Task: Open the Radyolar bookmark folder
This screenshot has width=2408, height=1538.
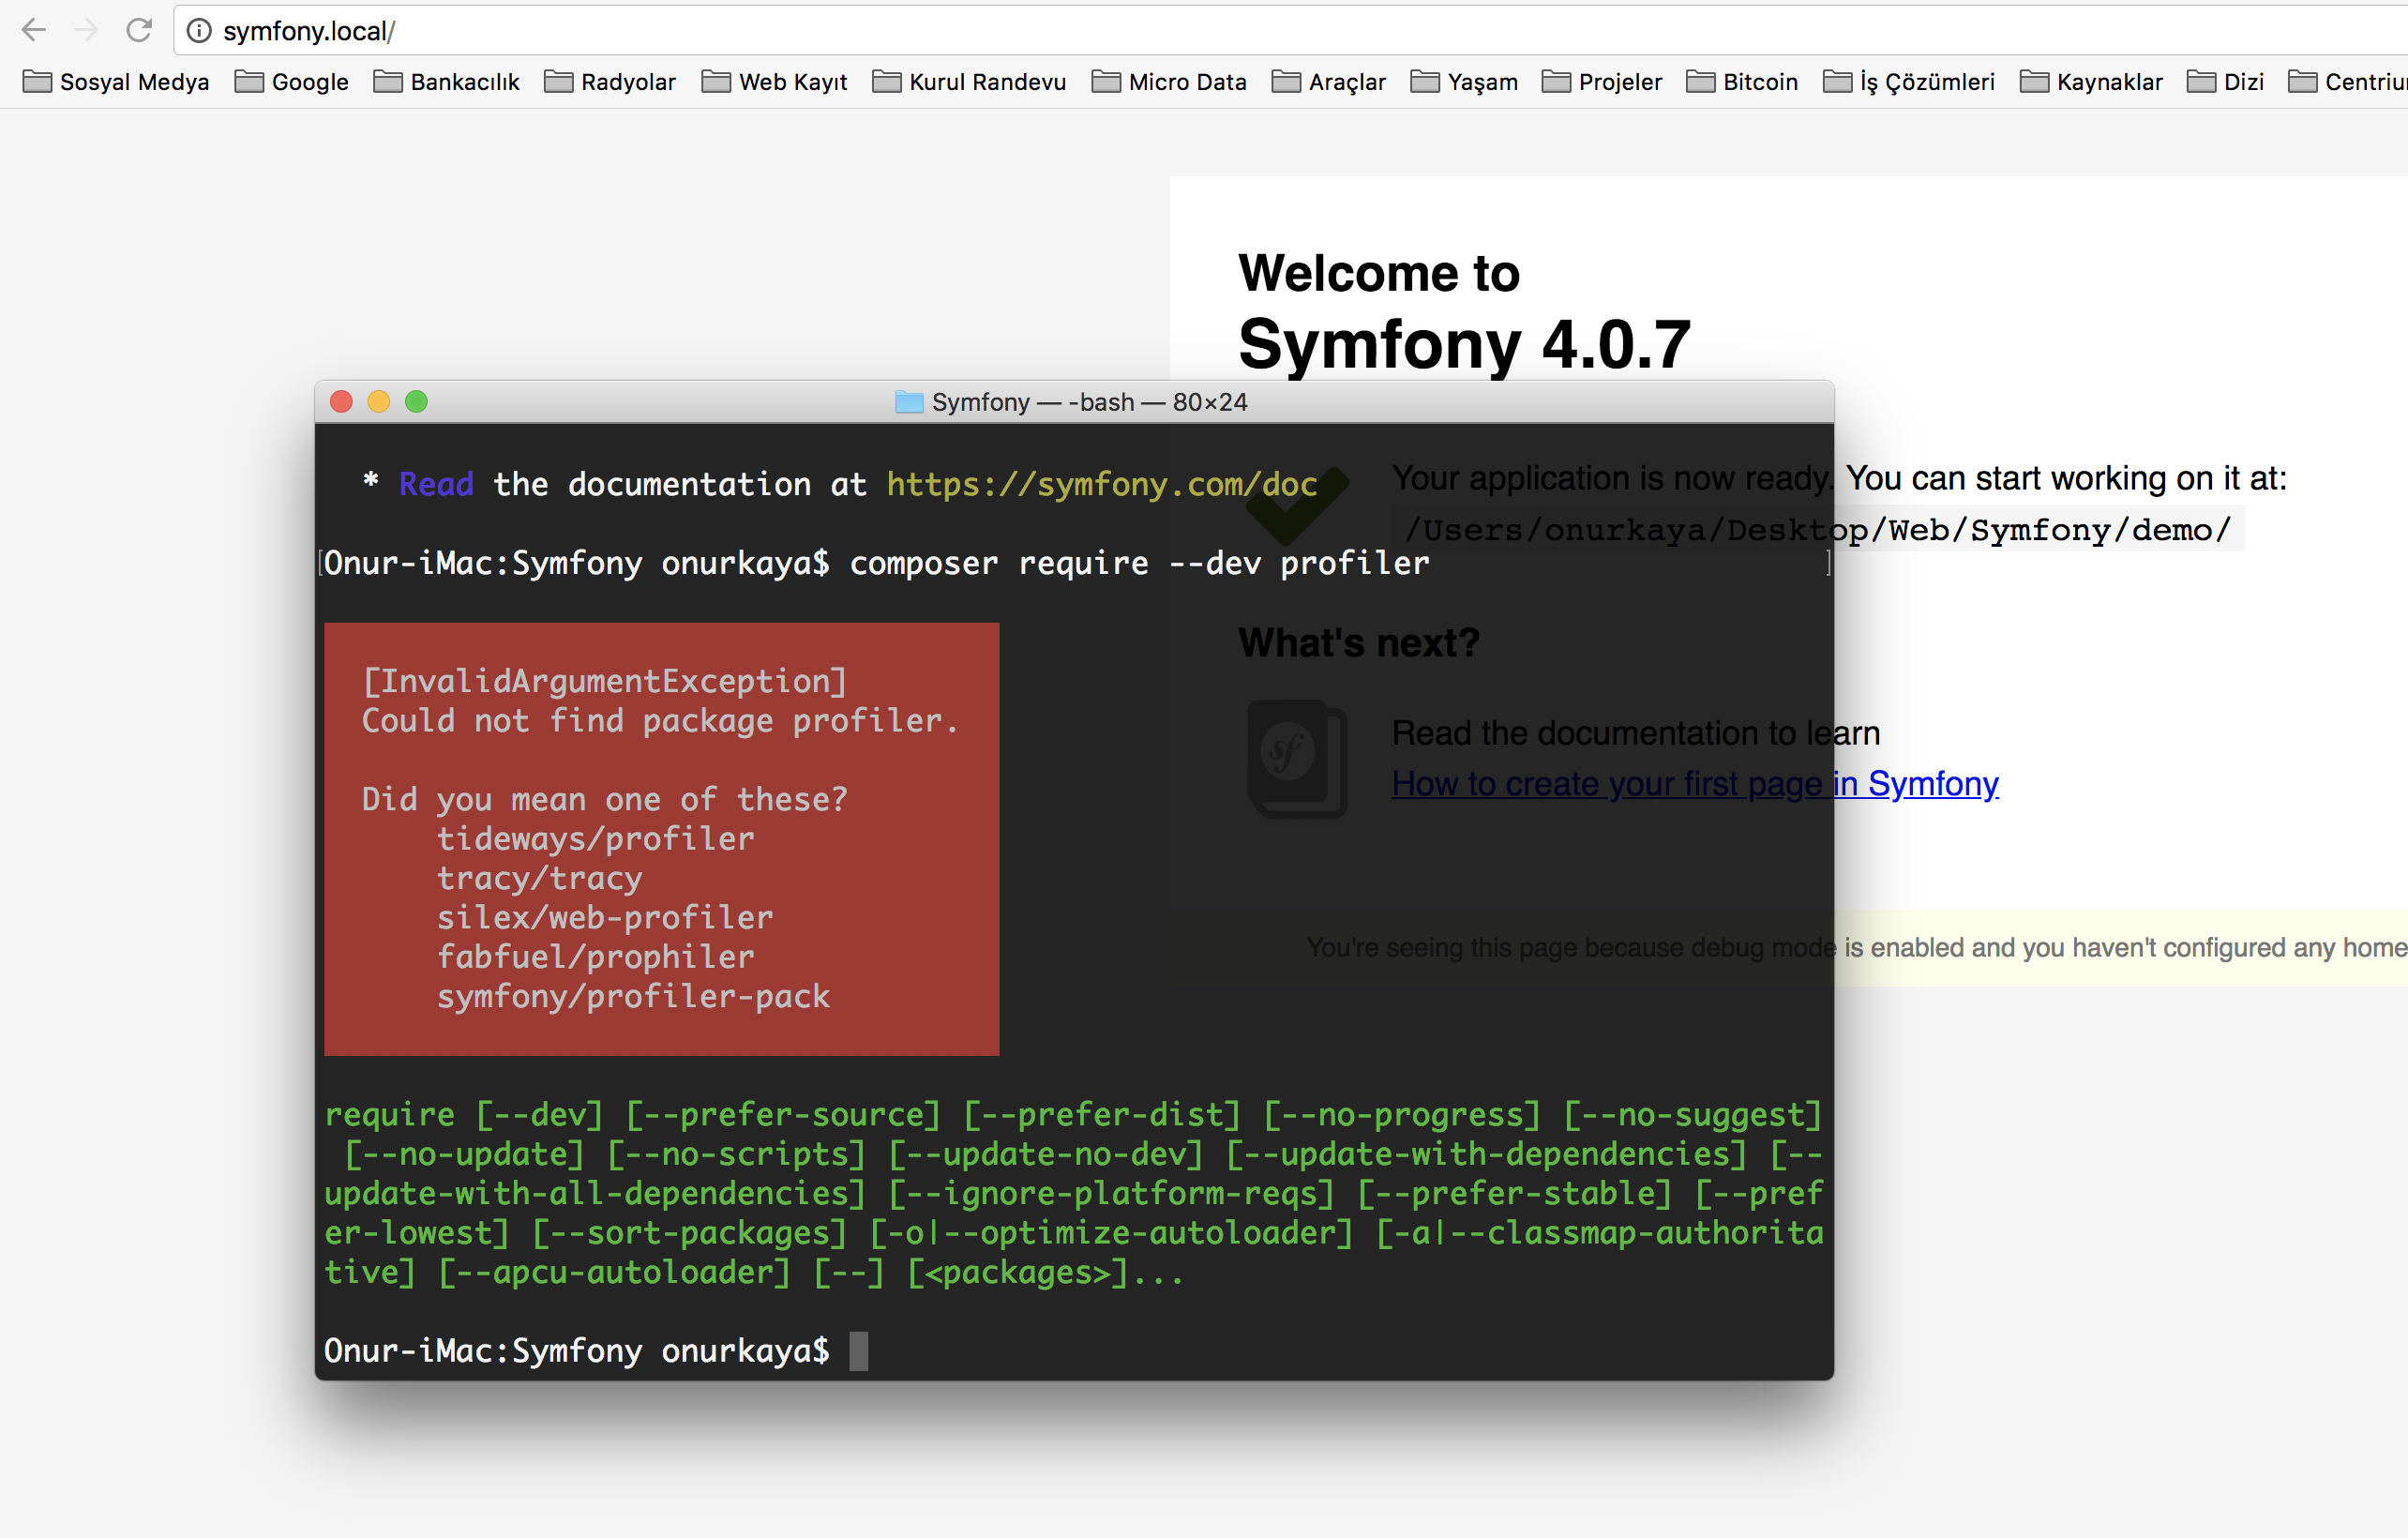Action: click(610, 82)
